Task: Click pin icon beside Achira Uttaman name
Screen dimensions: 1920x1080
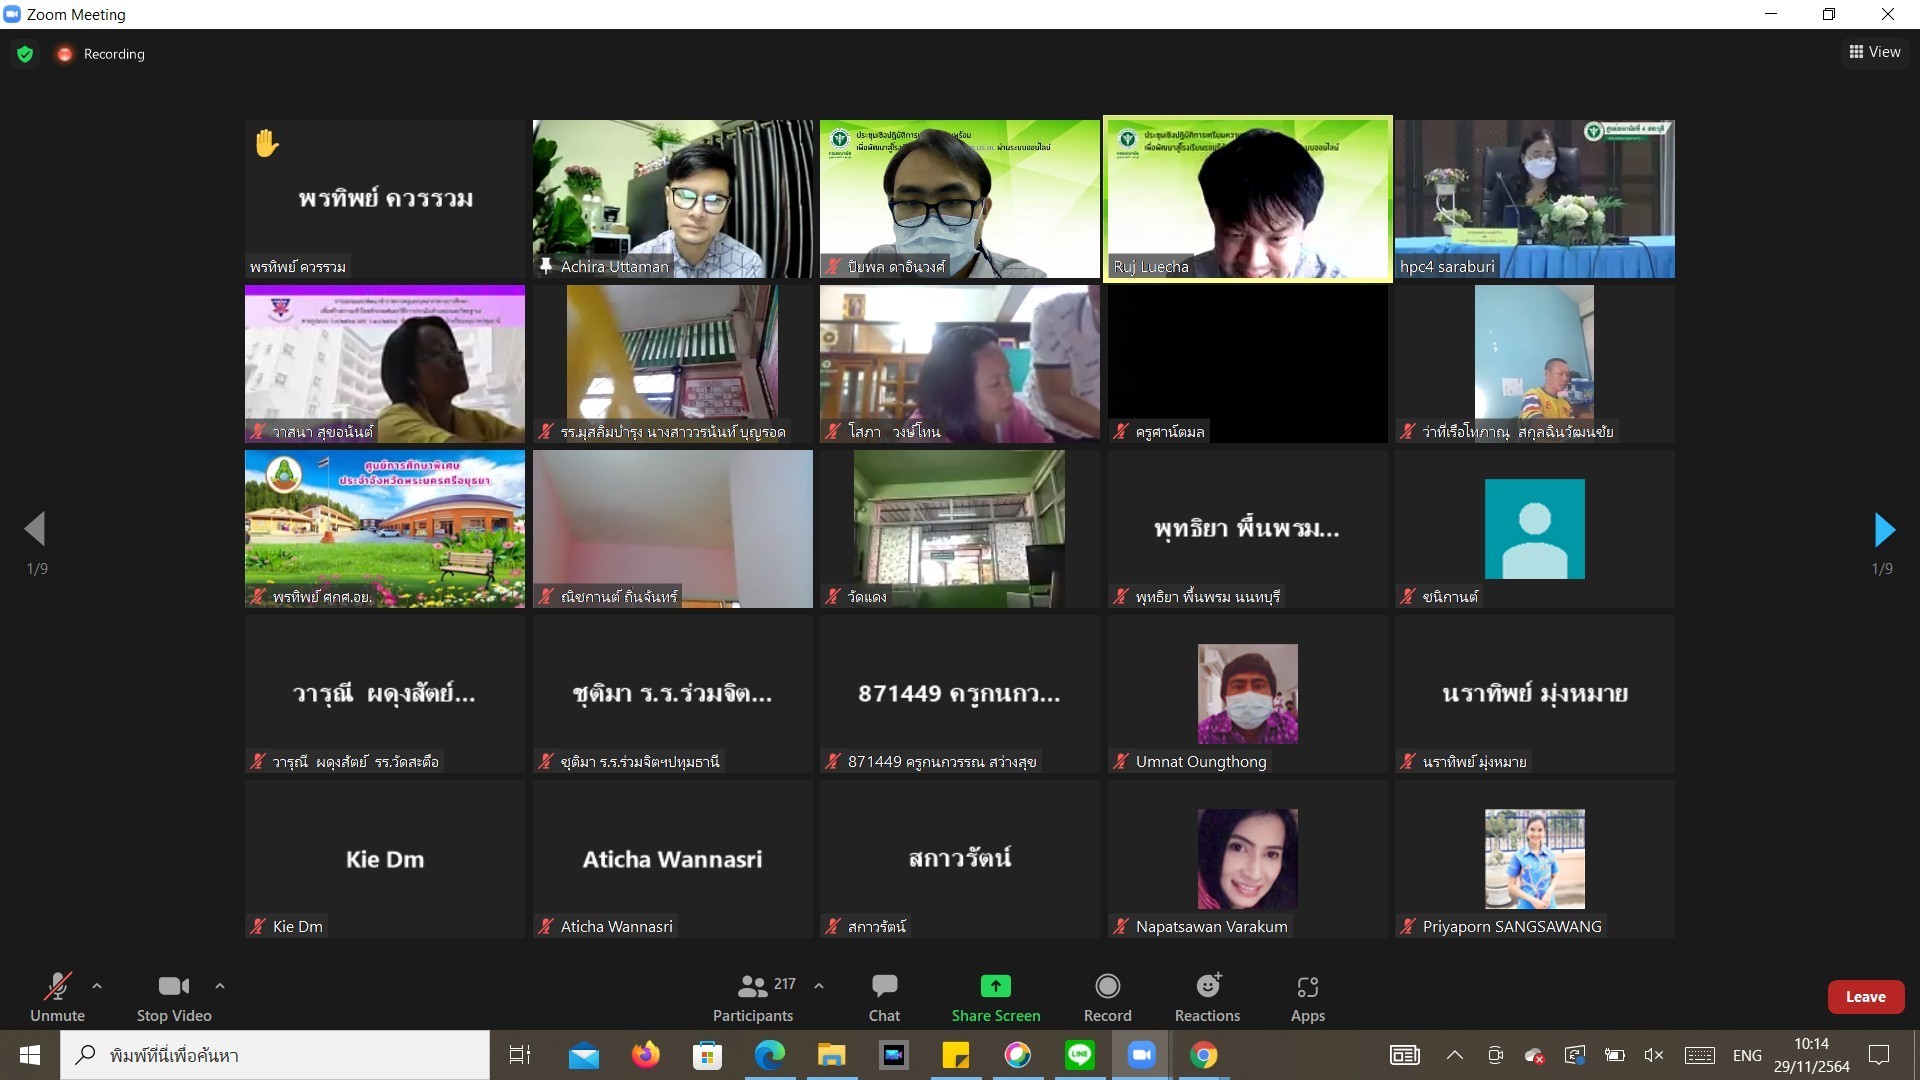Action: coord(546,267)
